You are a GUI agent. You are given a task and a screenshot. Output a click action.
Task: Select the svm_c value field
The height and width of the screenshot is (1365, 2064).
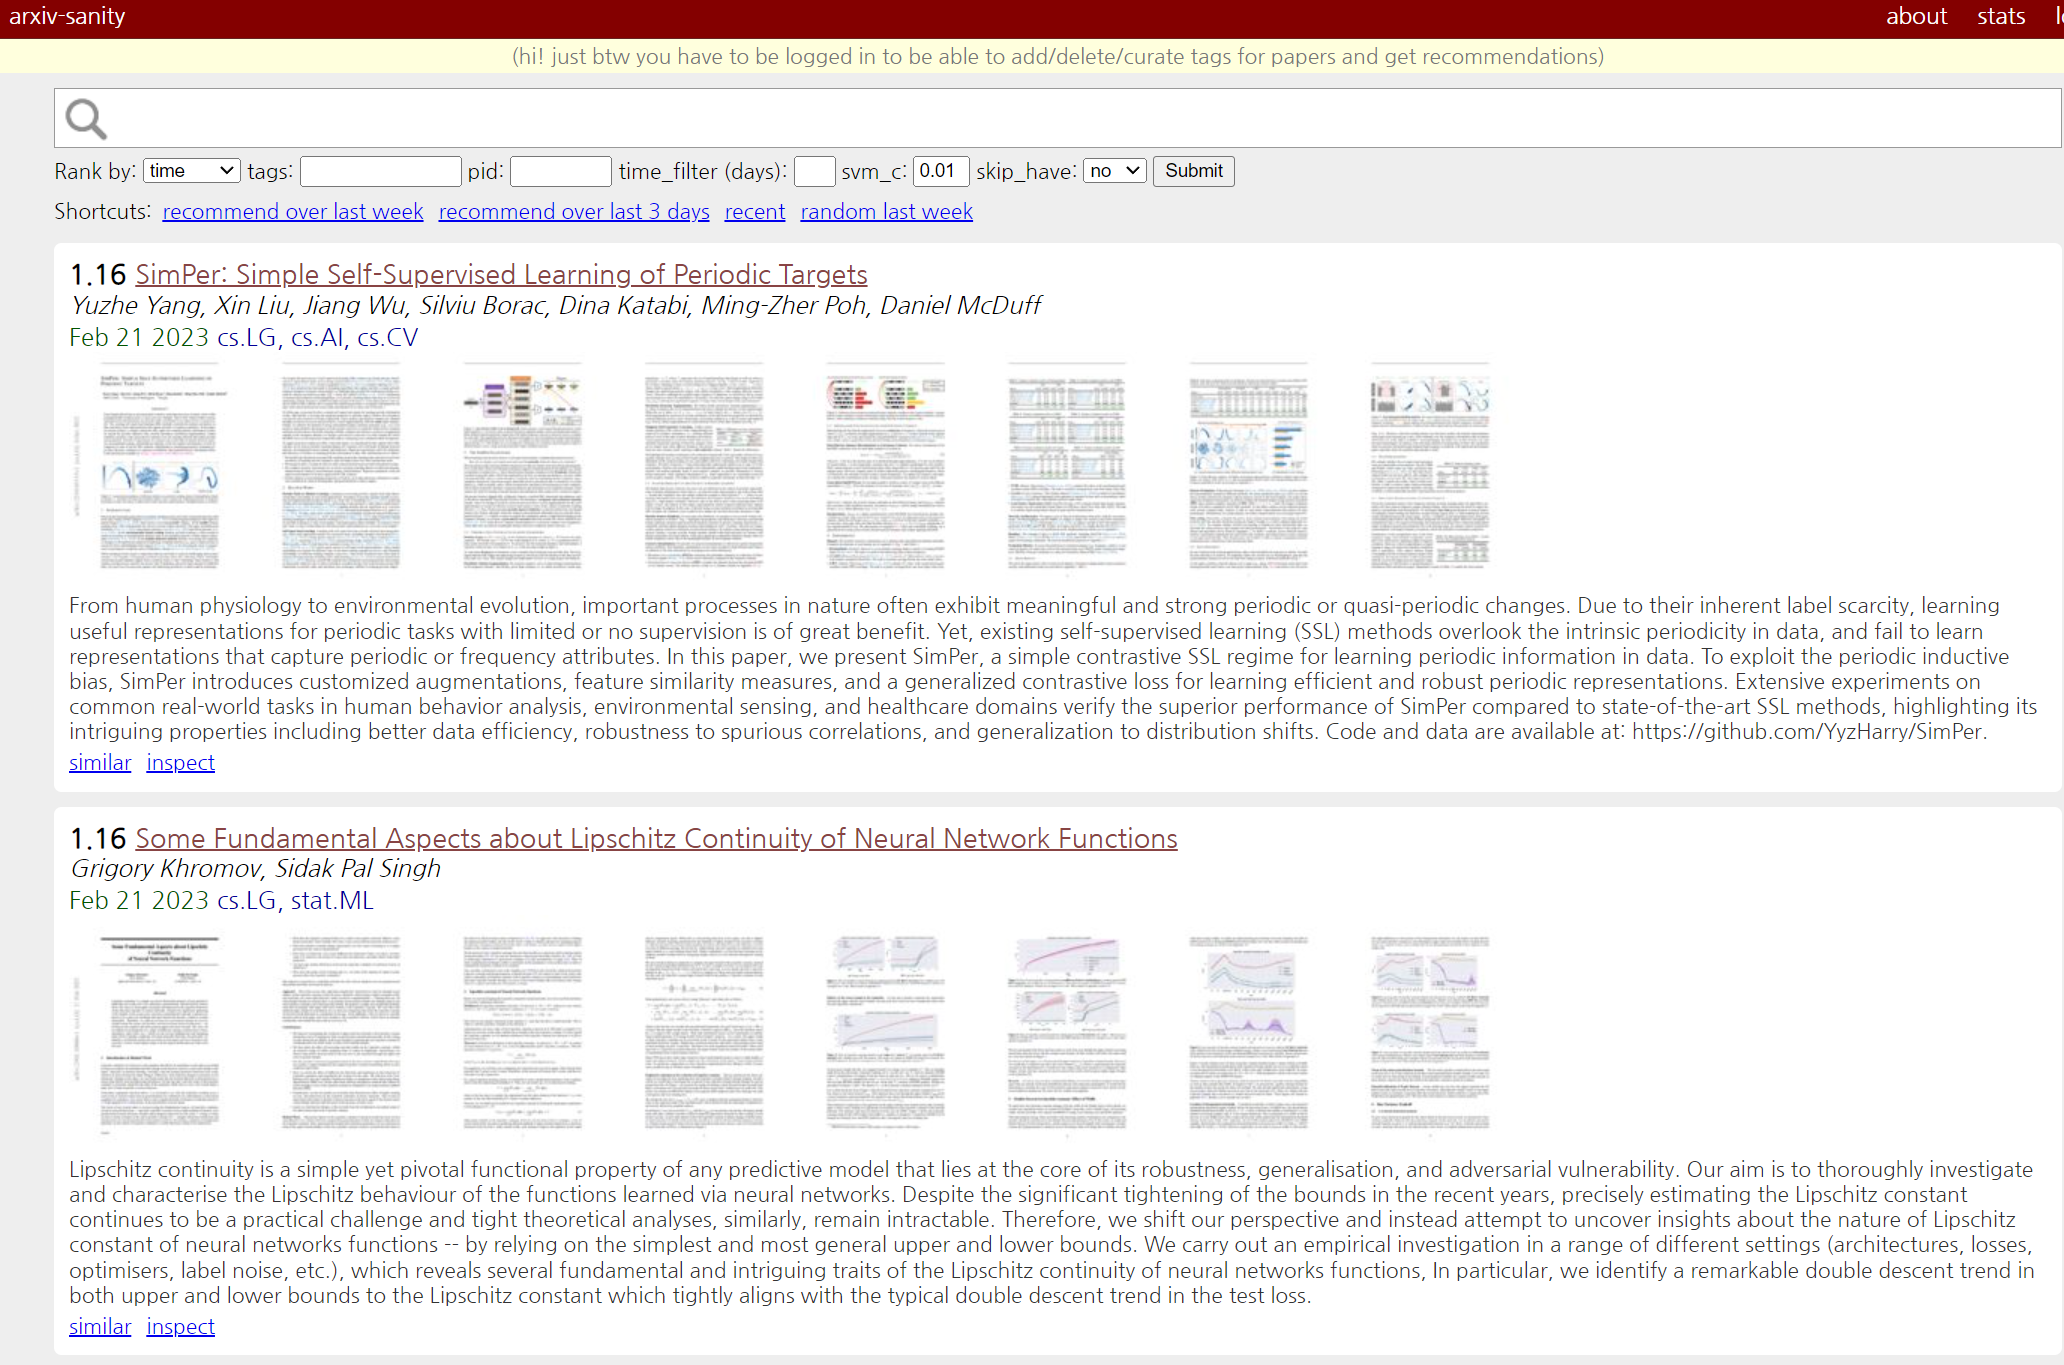coord(940,171)
